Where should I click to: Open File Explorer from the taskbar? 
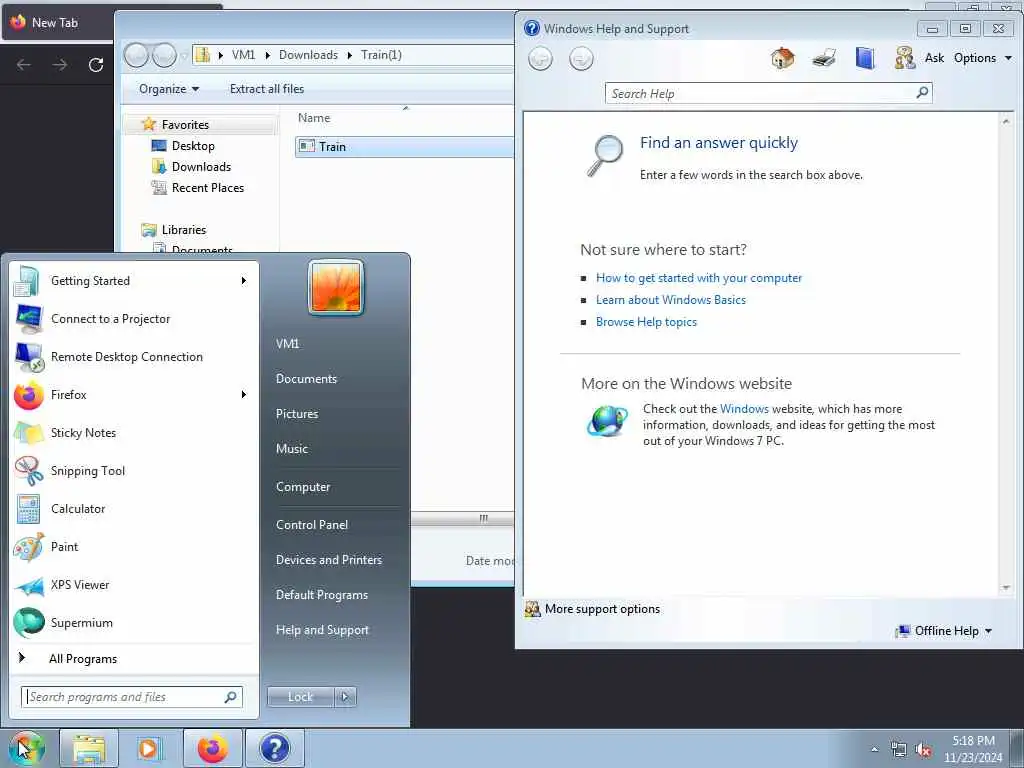coord(89,748)
